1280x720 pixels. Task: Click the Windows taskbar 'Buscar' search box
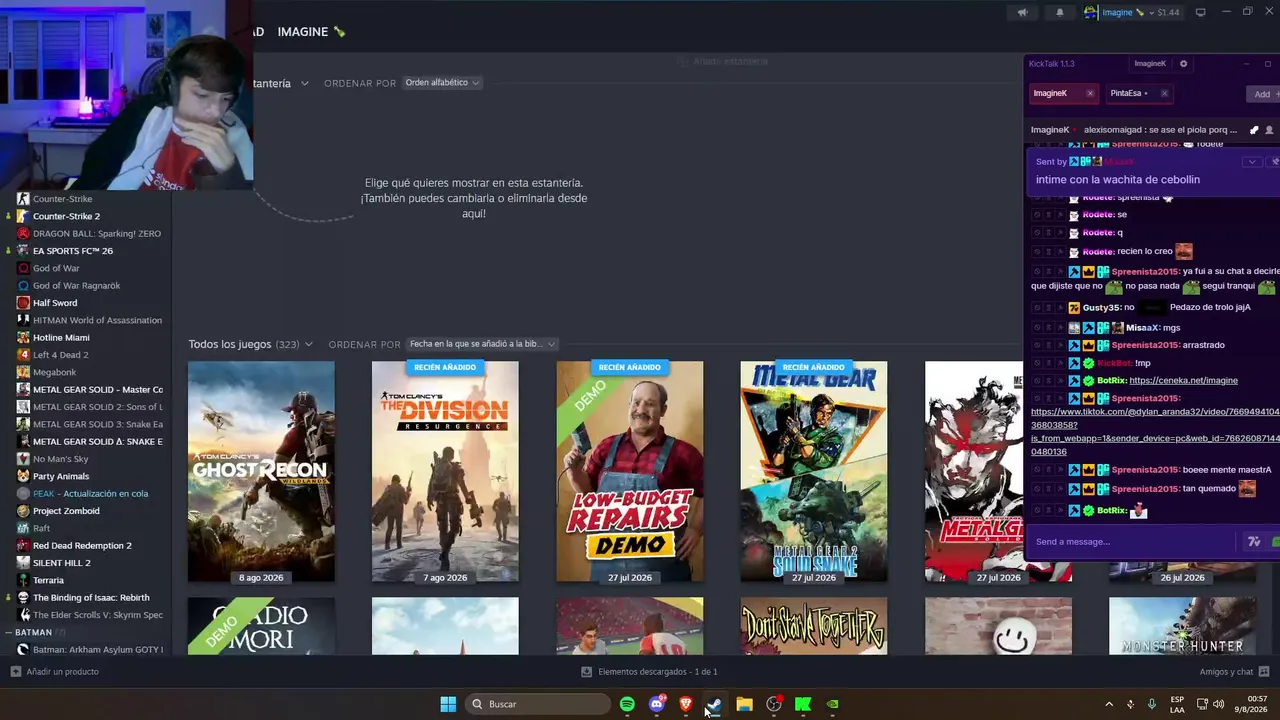pos(538,704)
